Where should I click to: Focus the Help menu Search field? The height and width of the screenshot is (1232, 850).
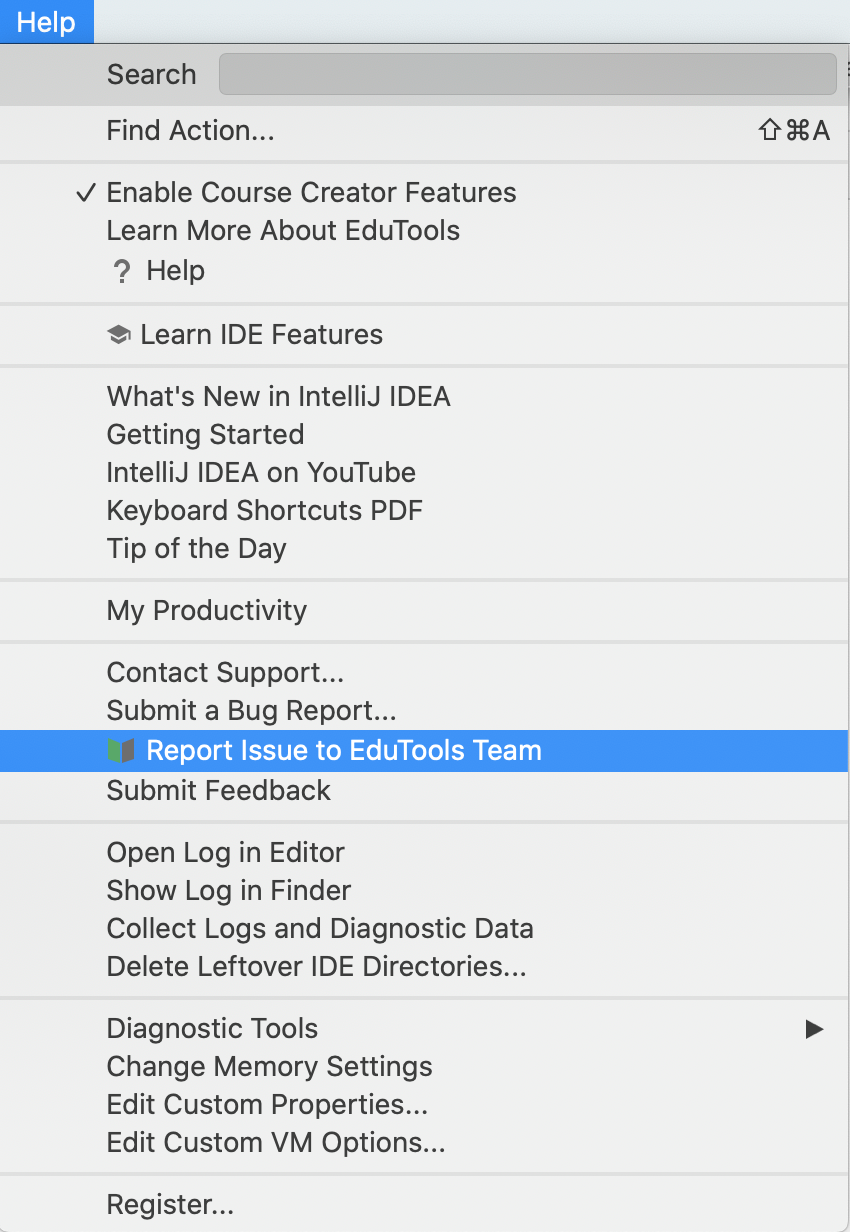[x=527, y=74]
